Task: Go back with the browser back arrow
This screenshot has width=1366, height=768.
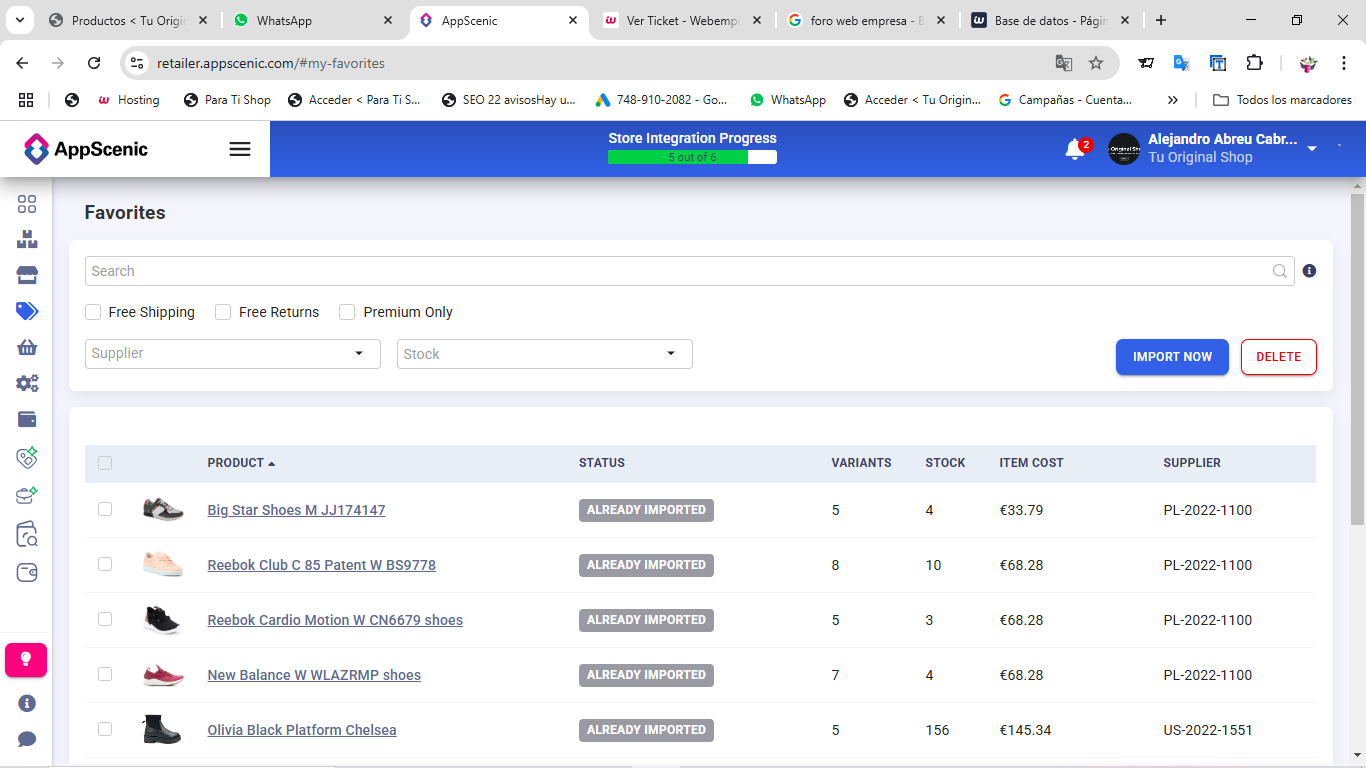Action: coord(22,63)
